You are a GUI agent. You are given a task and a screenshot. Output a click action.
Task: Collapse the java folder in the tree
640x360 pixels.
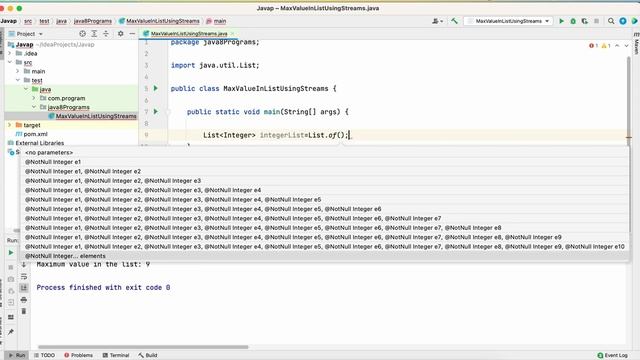[x=26, y=89]
